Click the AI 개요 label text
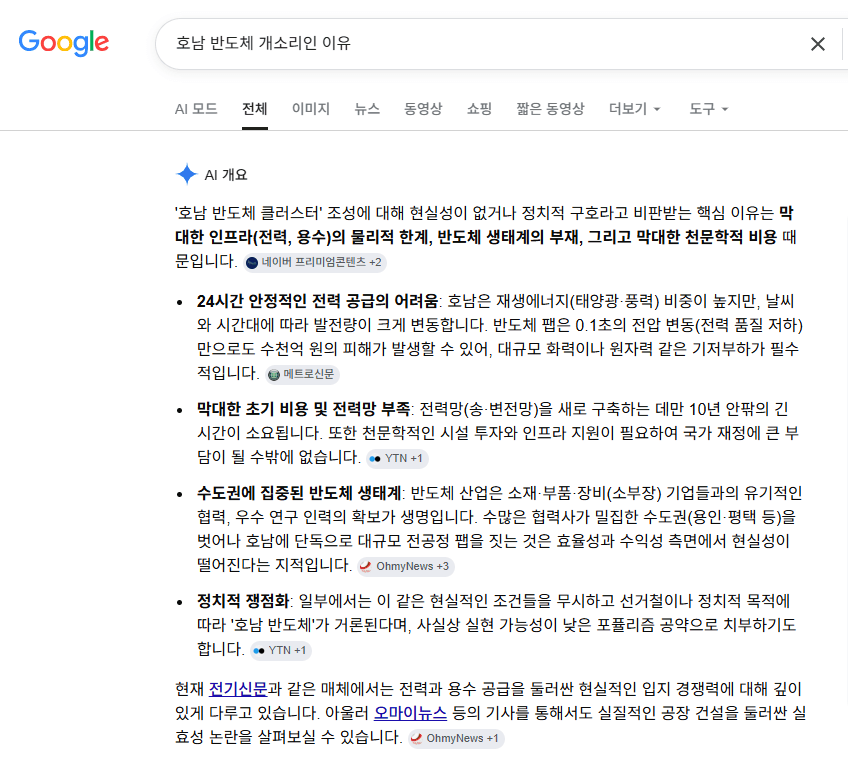The width and height of the screenshot is (848, 766). click(226, 175)
